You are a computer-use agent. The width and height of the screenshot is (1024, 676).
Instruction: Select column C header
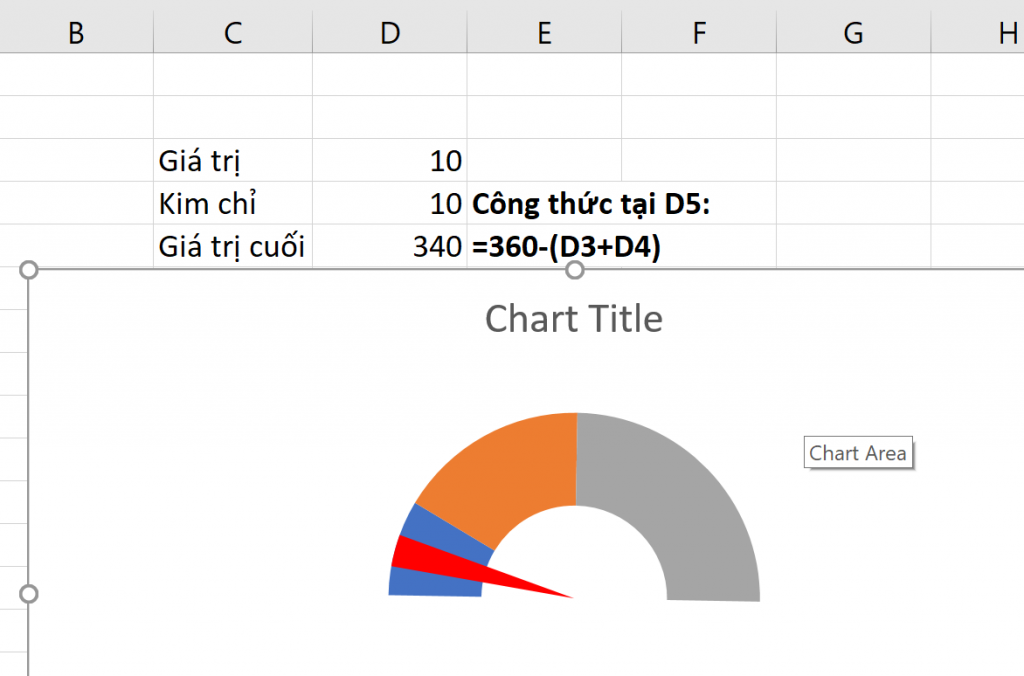coord(232,33)
